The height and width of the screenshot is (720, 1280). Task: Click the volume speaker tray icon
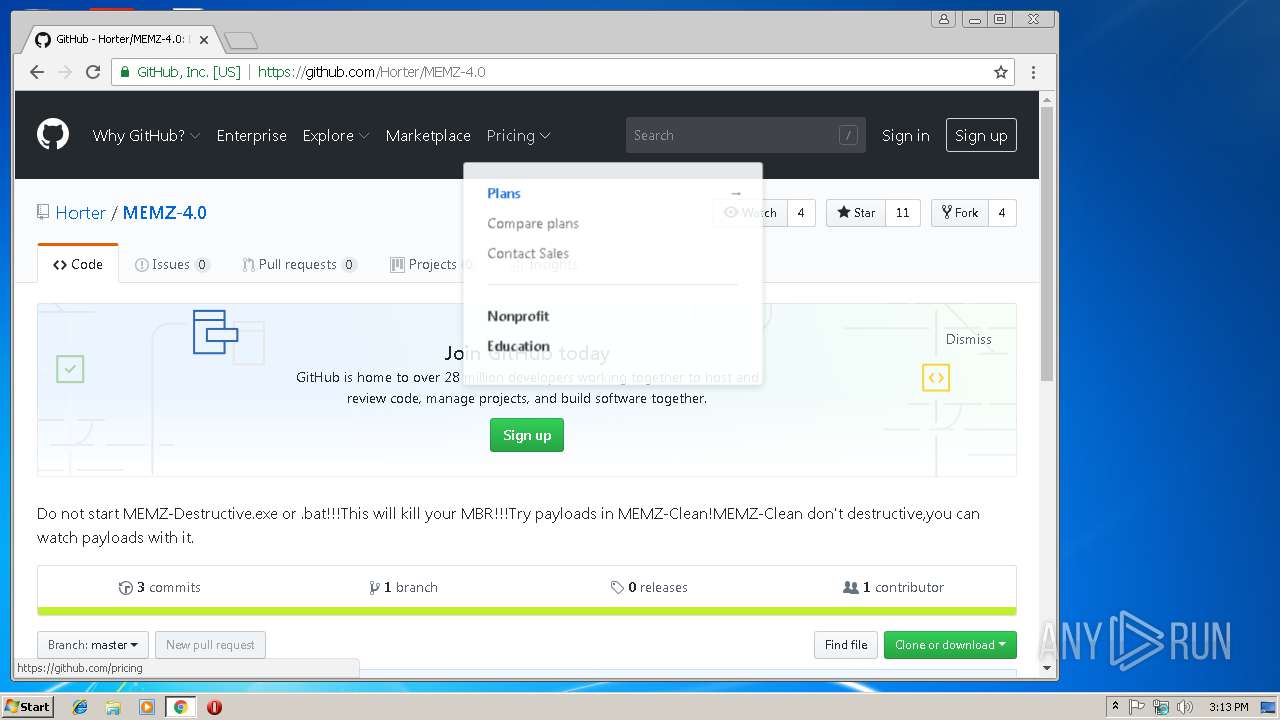coord(1184,707)
